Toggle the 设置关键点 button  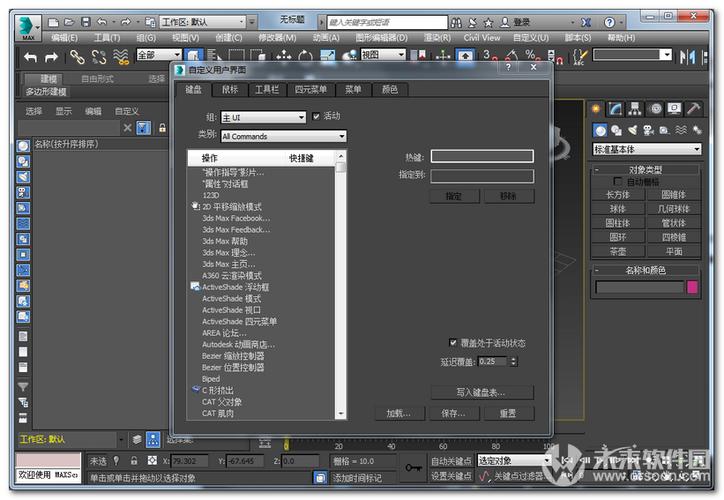coord(451,476)
